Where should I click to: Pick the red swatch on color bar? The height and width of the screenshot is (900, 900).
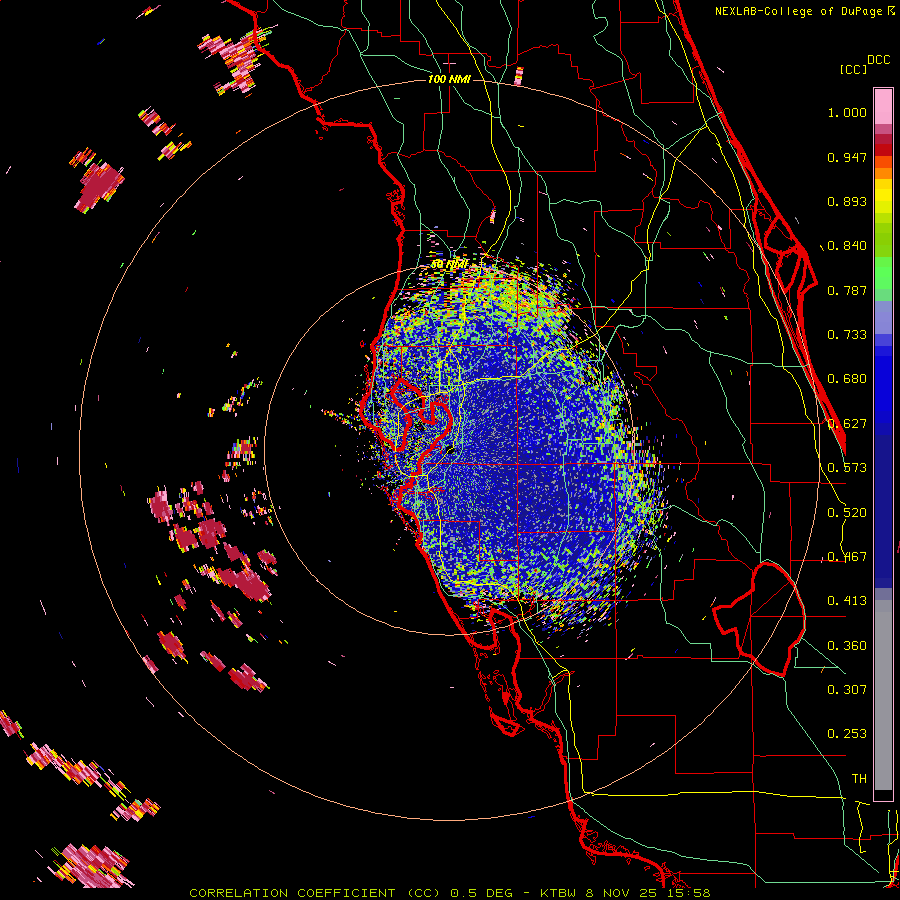883,150
